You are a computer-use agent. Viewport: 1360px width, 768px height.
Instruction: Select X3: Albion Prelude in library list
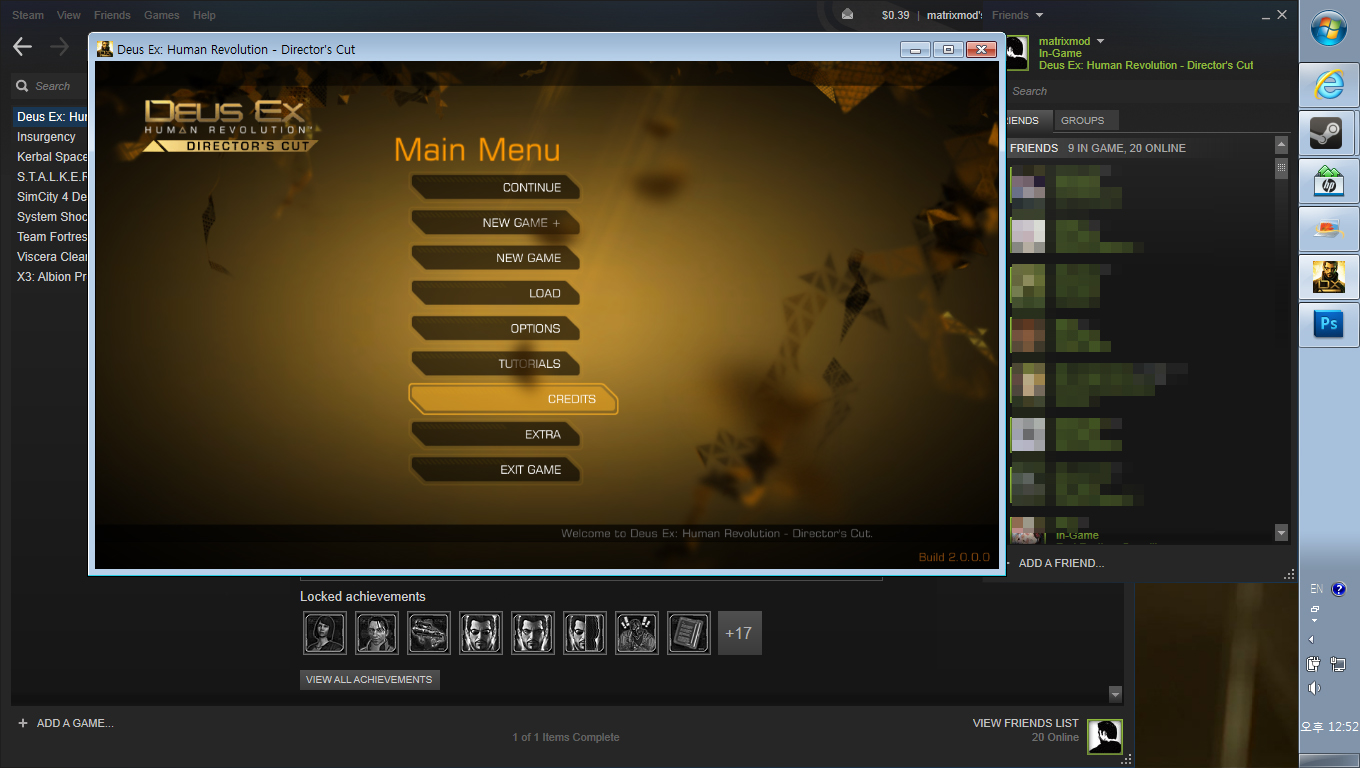coord(51,277)
